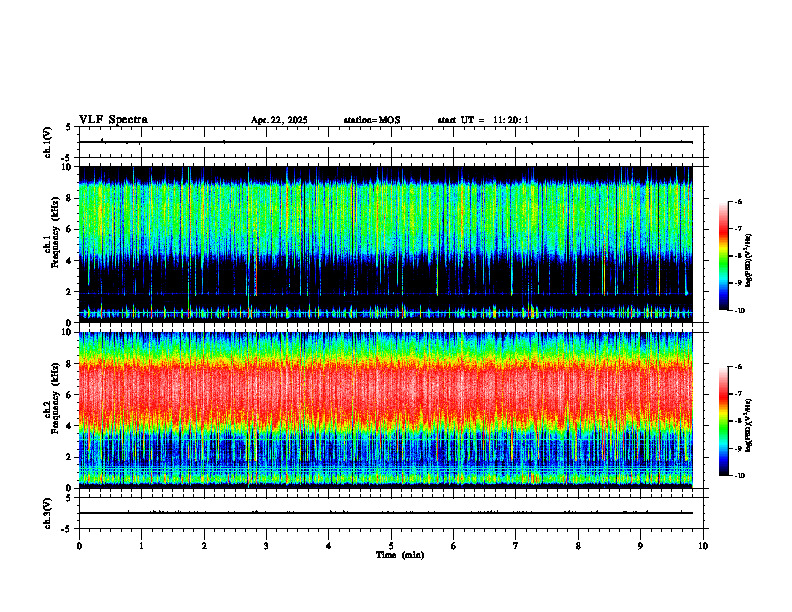
Task: Click the ch.2 spectrogram color scale bar
Action: point(724,421)
